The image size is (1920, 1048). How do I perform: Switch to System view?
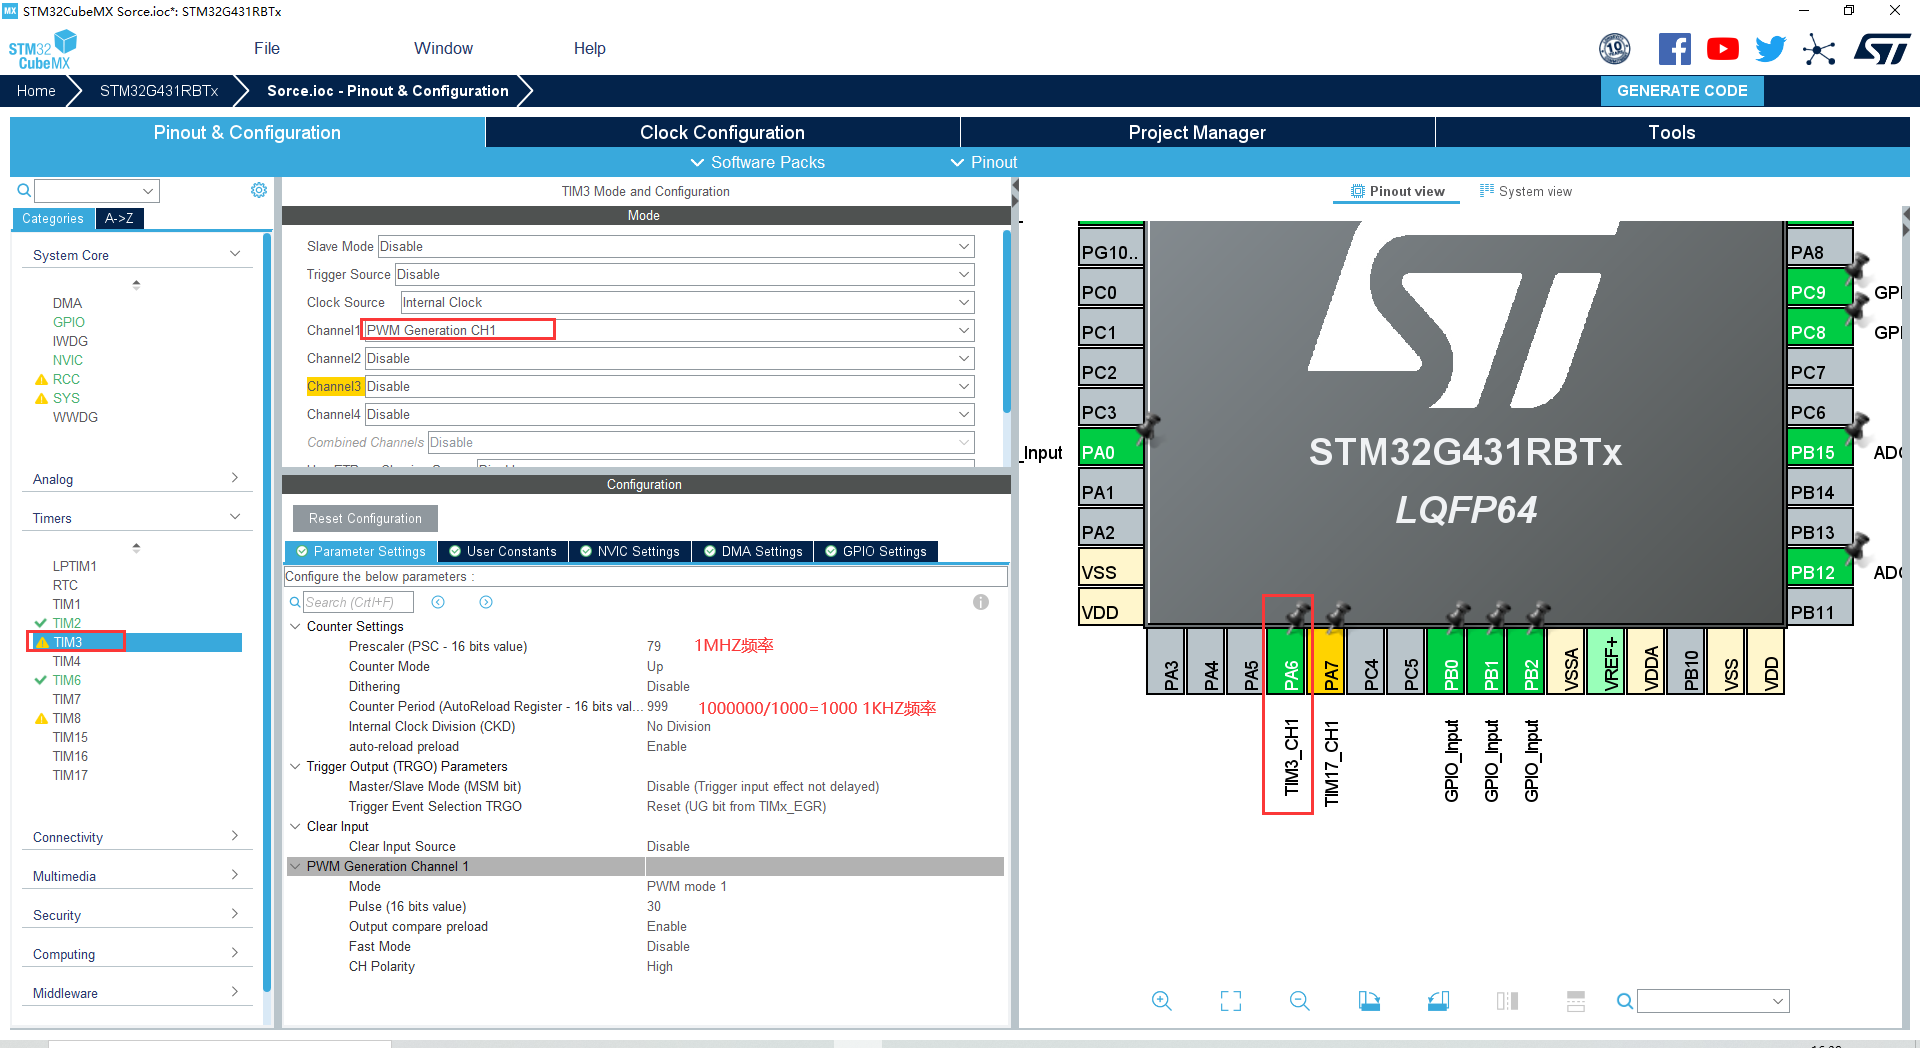point(1526,191)
